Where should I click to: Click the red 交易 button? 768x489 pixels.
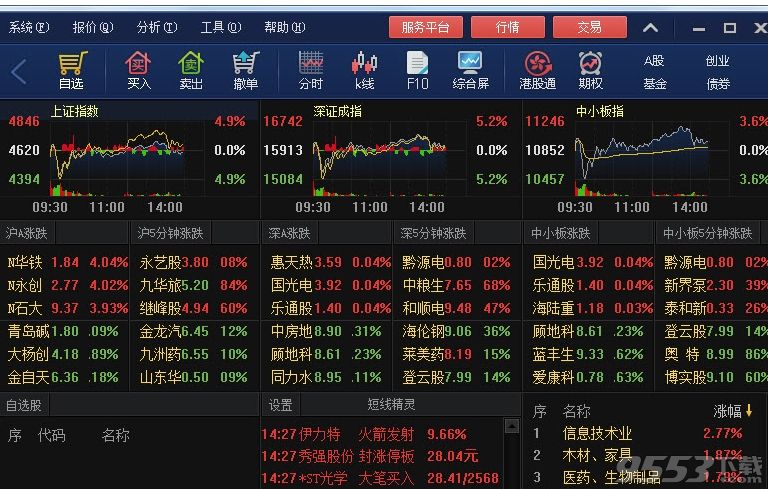tap(590, 27)
